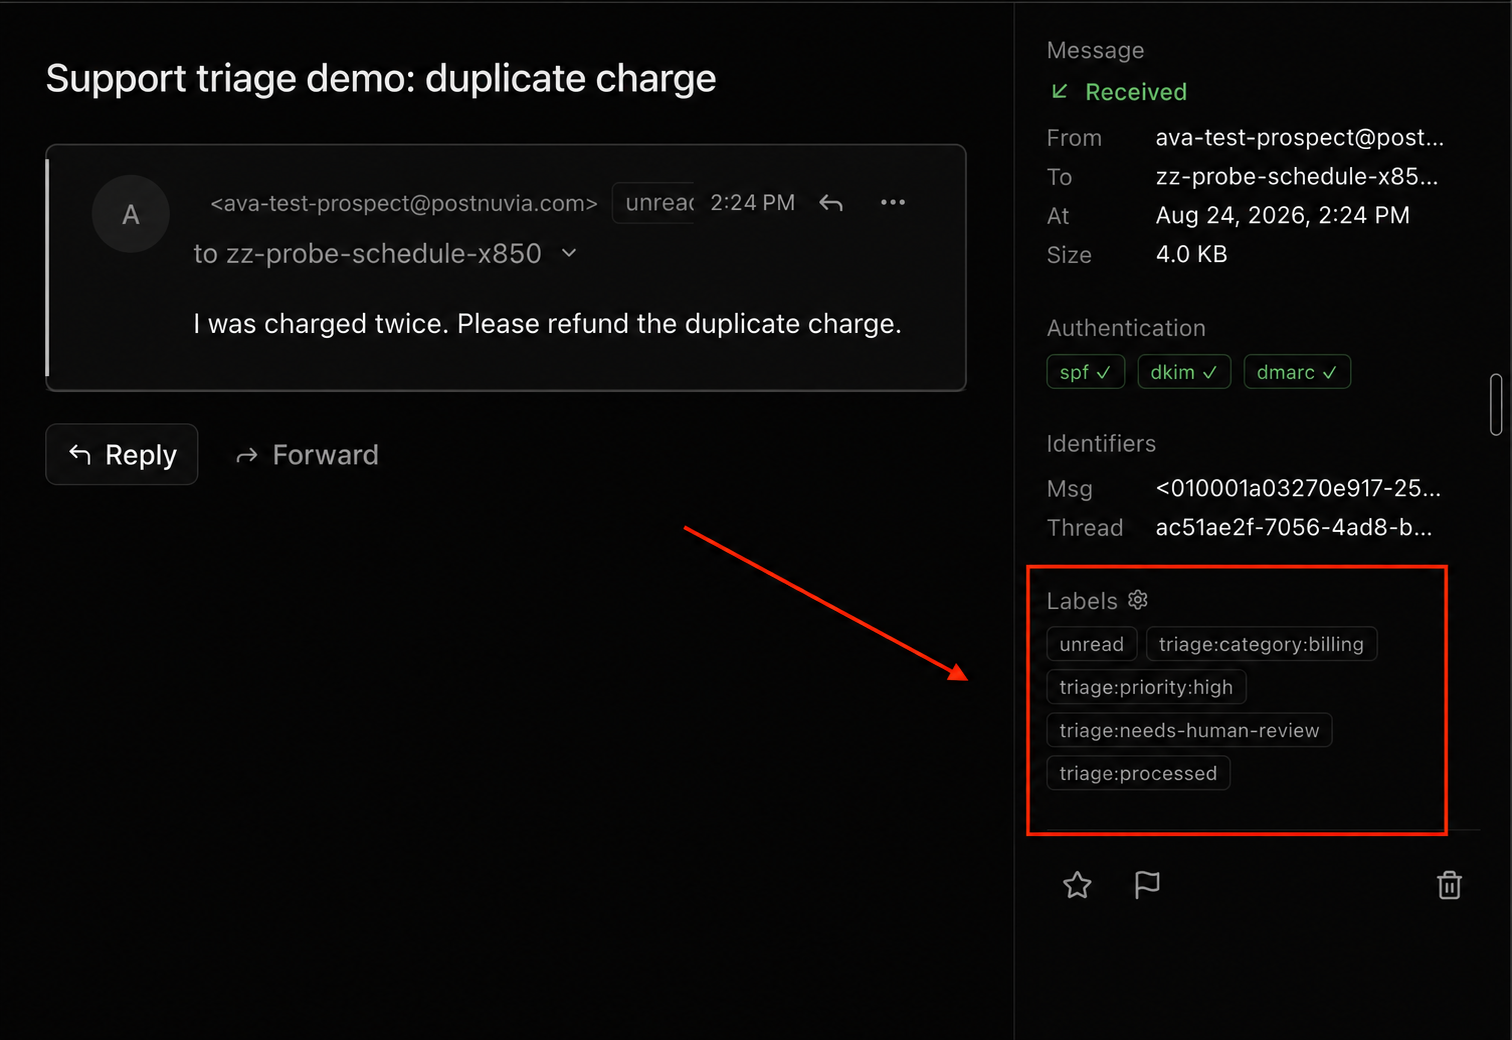1512x1040 pixels.
Task: Star this message
Action: pos(1077,885)
